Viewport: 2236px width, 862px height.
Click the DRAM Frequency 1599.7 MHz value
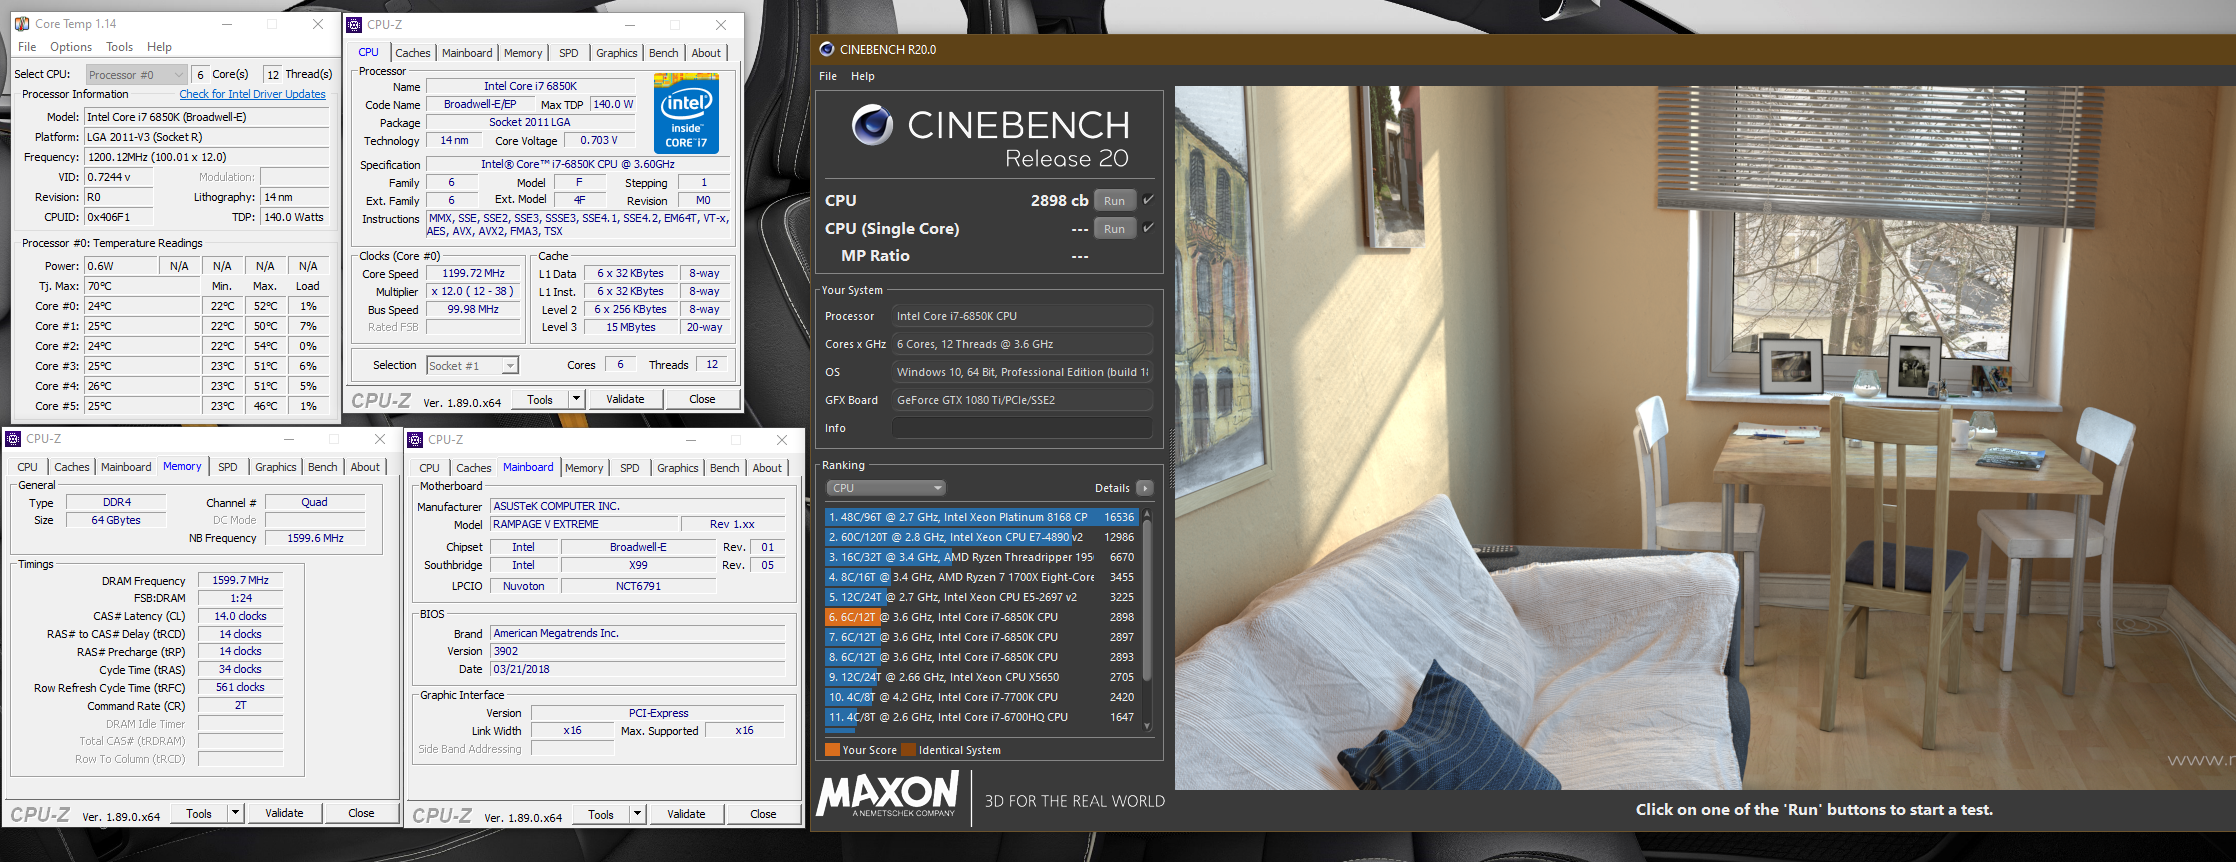point(240,580)
